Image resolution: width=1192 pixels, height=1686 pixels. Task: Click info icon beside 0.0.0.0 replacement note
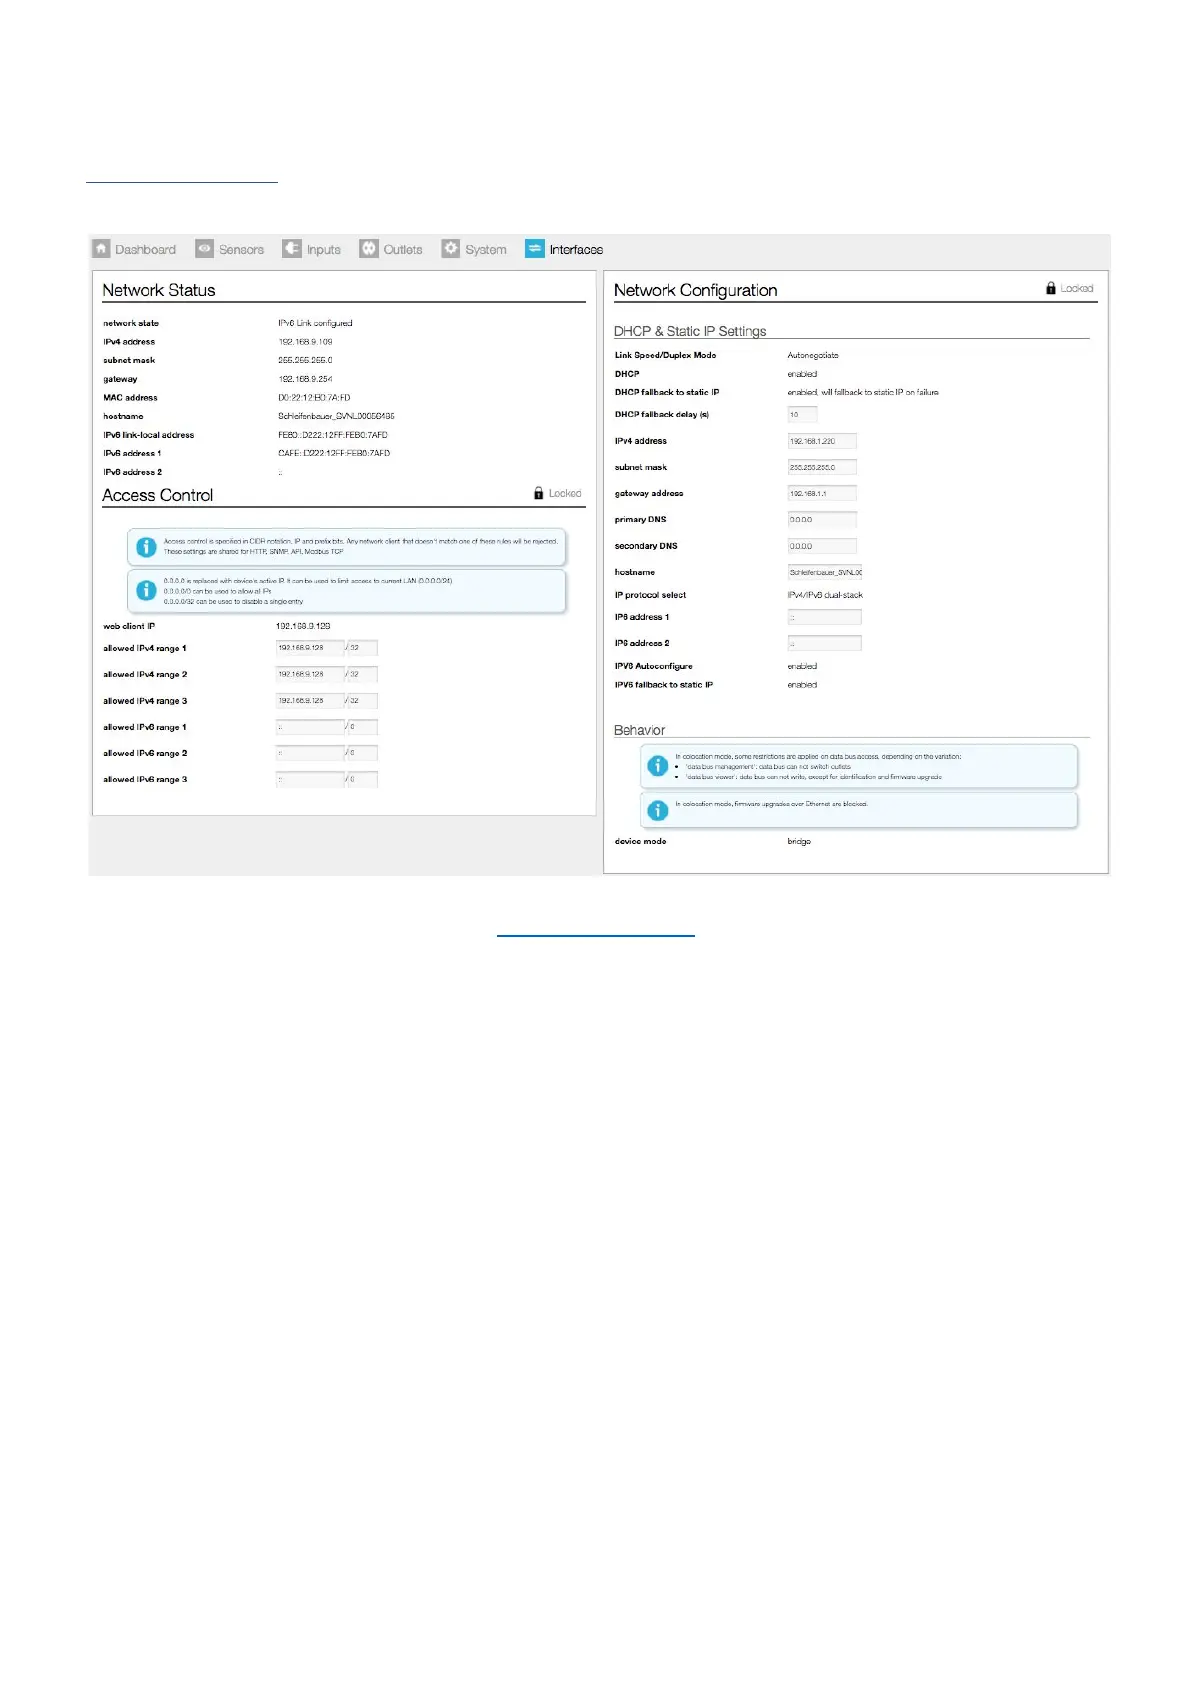(x=146, y=591)
